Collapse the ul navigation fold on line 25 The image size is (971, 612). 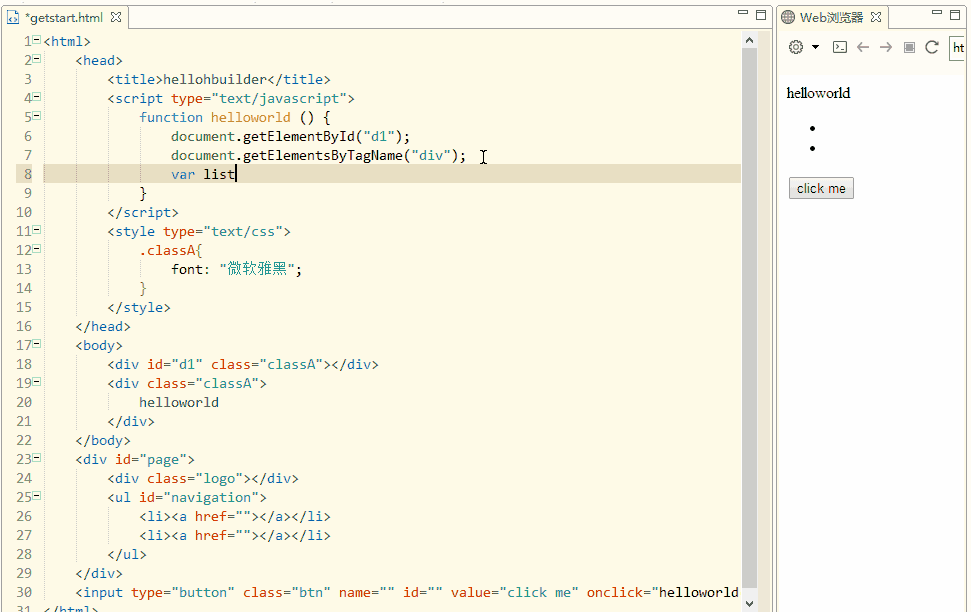click(37, 496)
